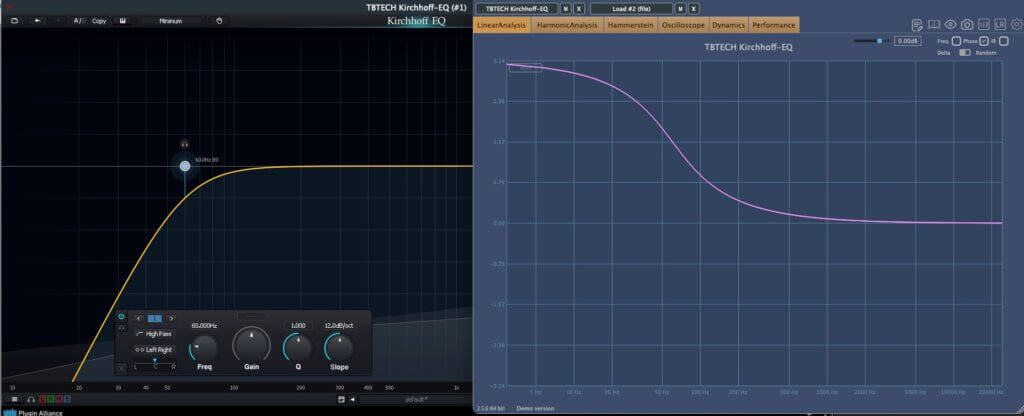The height and width of the screenshot is (416, 1024).
Task: Switch to the HarmonicAnalysis tab
Action: 567,25
